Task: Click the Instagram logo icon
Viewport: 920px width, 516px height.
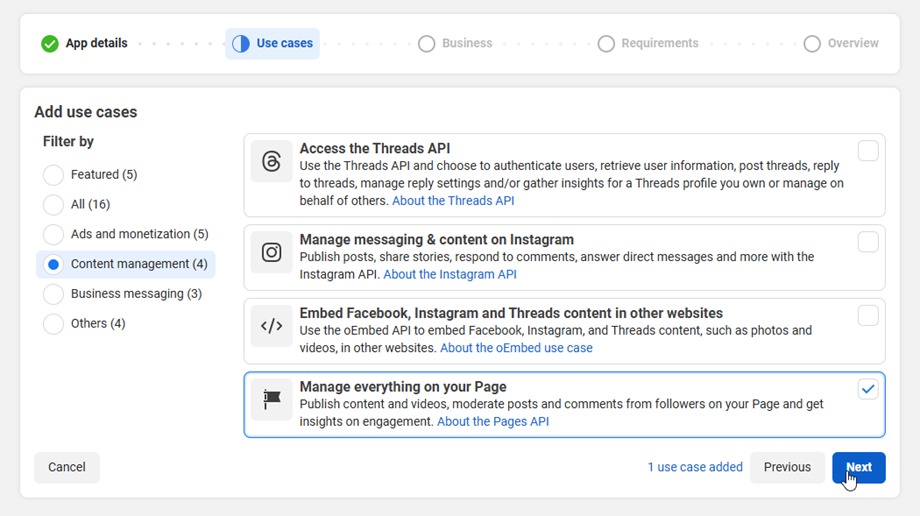Action: coord(271,252)
